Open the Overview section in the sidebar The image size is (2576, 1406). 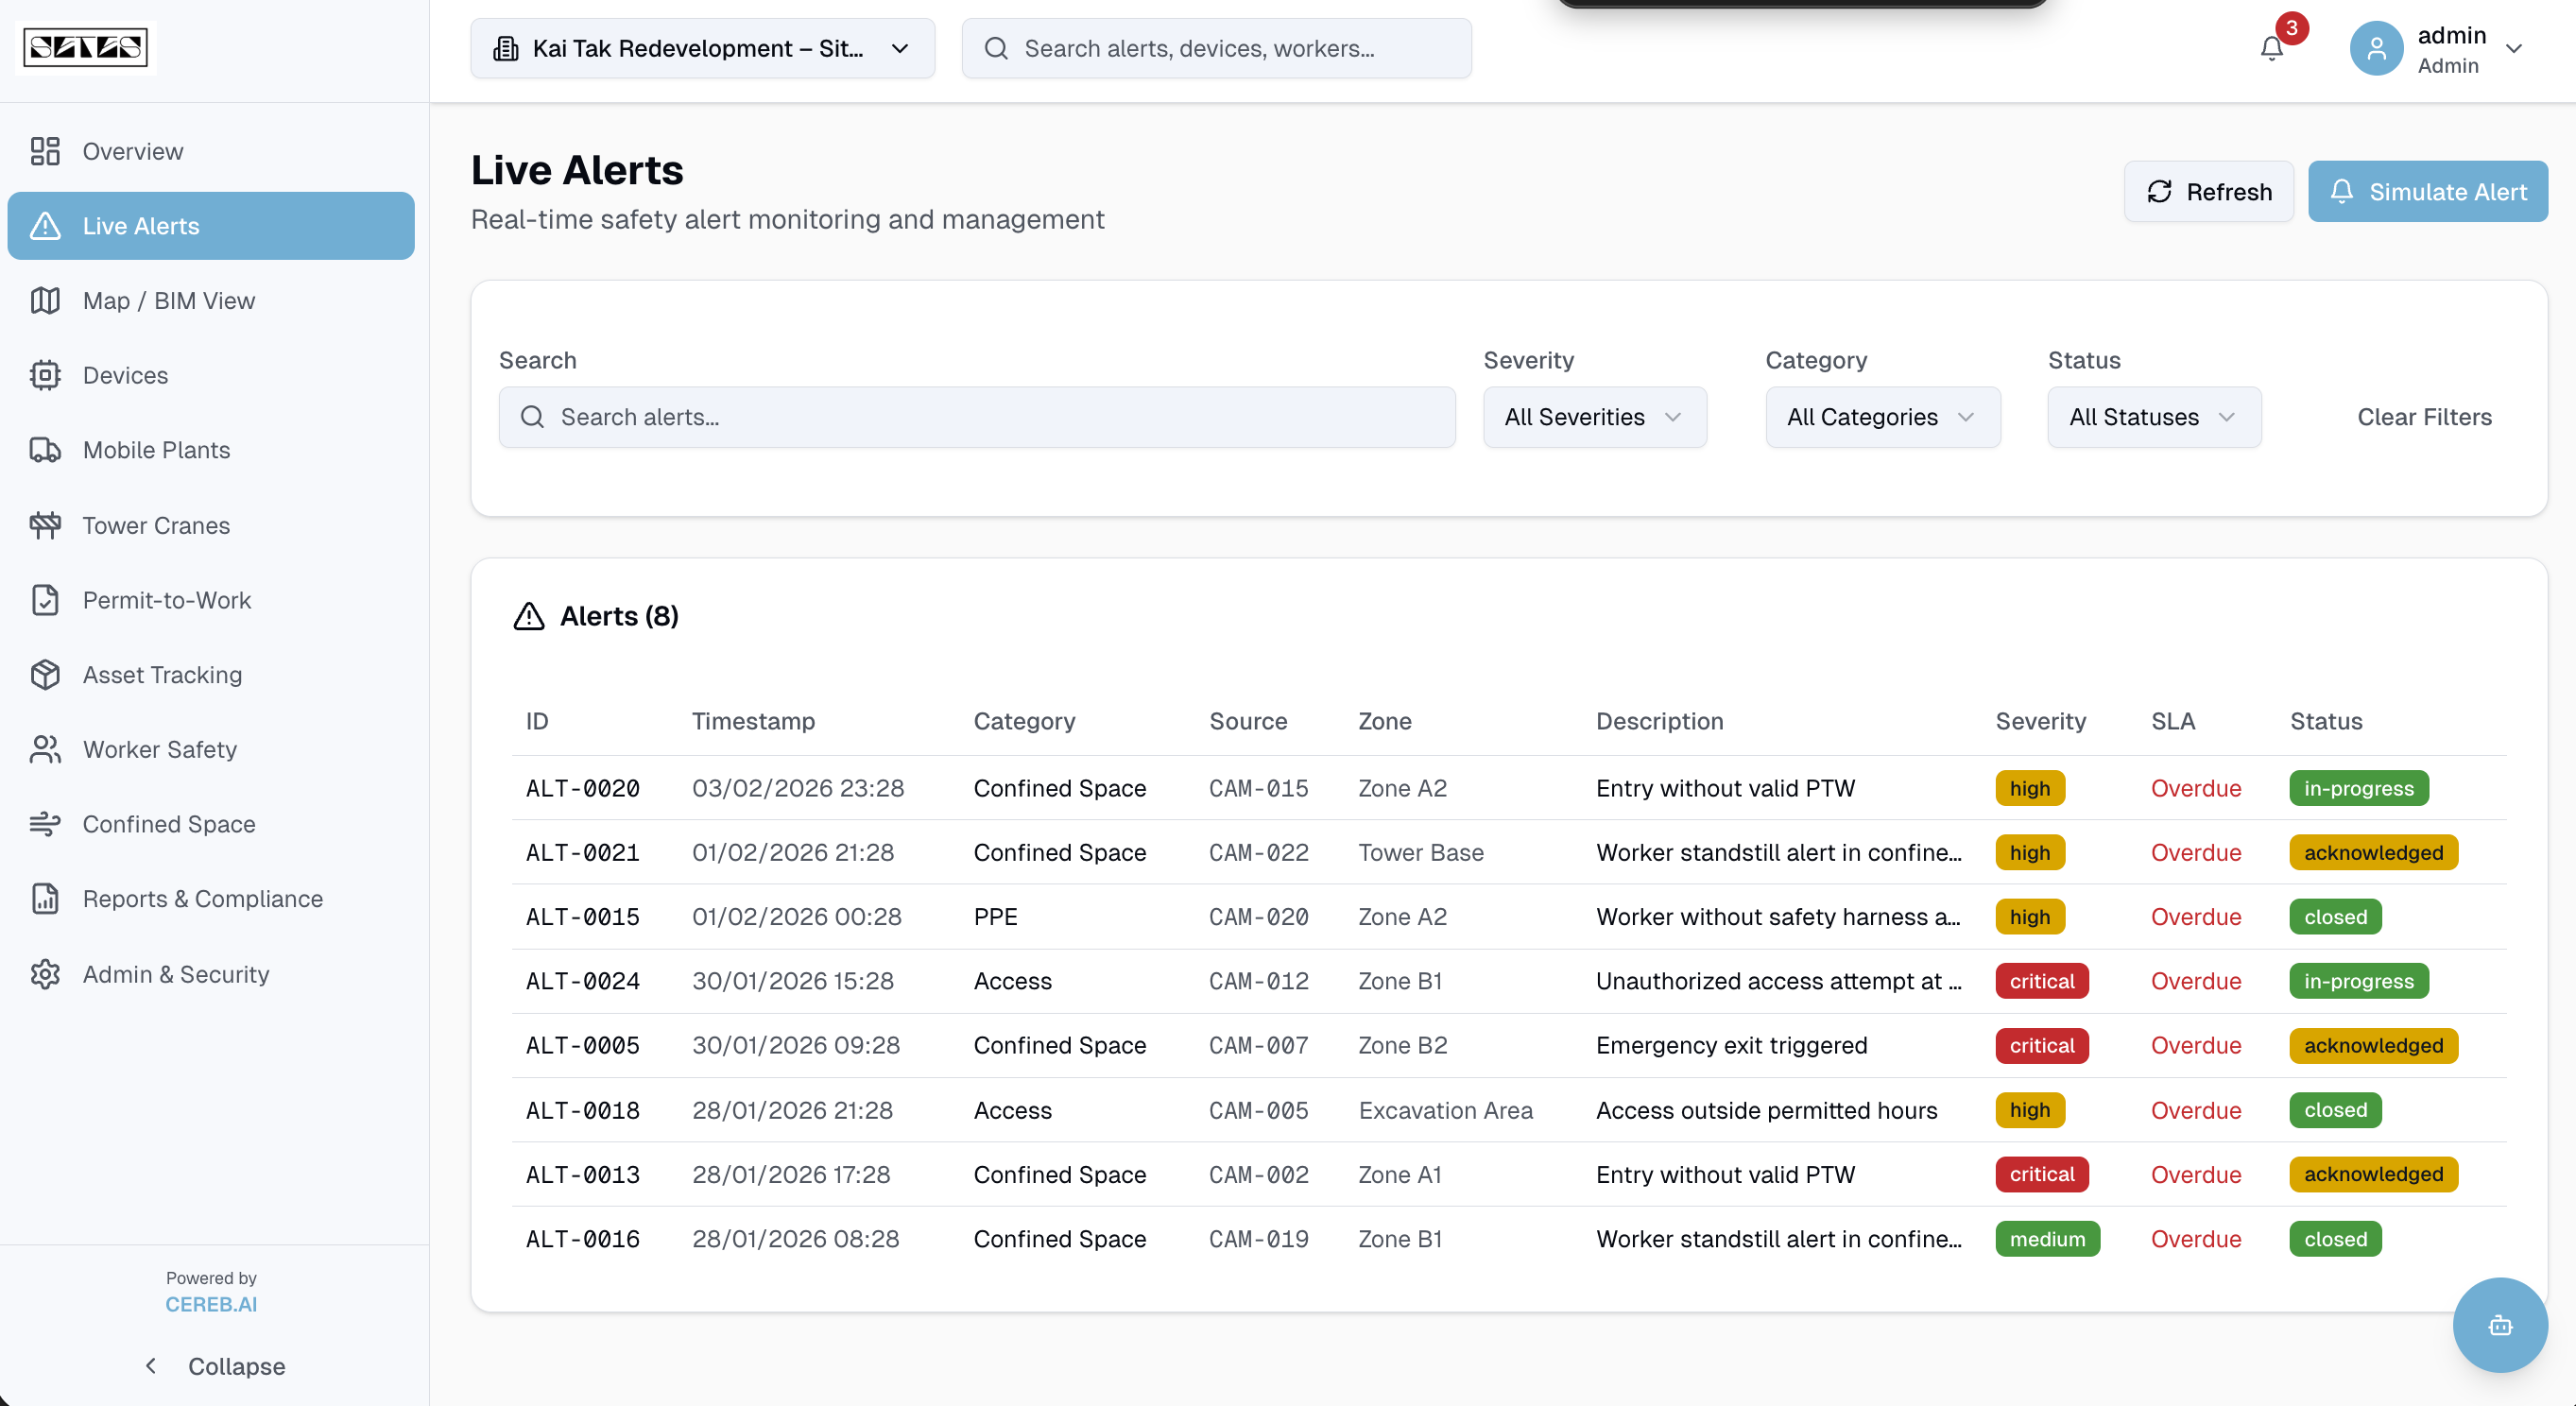click(132, 151)
